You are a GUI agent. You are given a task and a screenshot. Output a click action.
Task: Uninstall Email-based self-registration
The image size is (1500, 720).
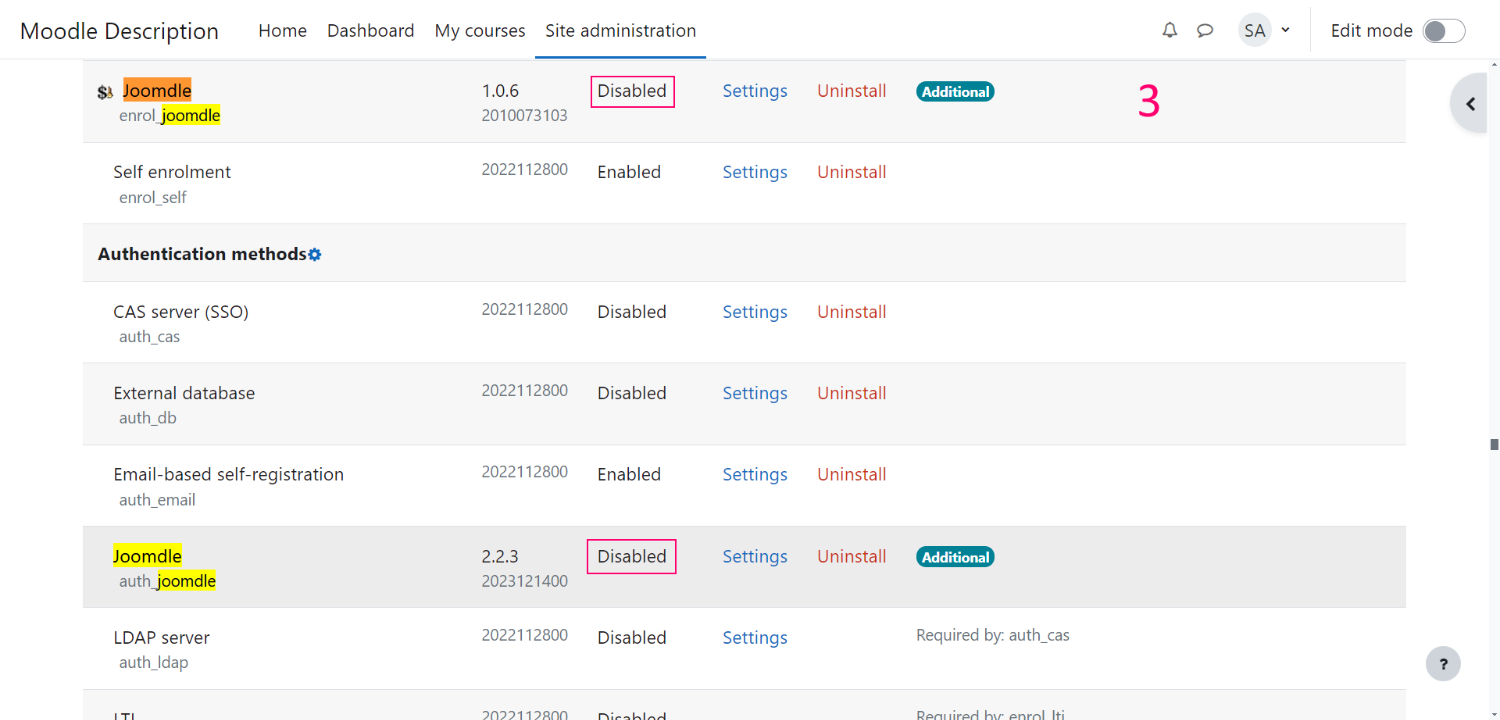coord(852,474)
